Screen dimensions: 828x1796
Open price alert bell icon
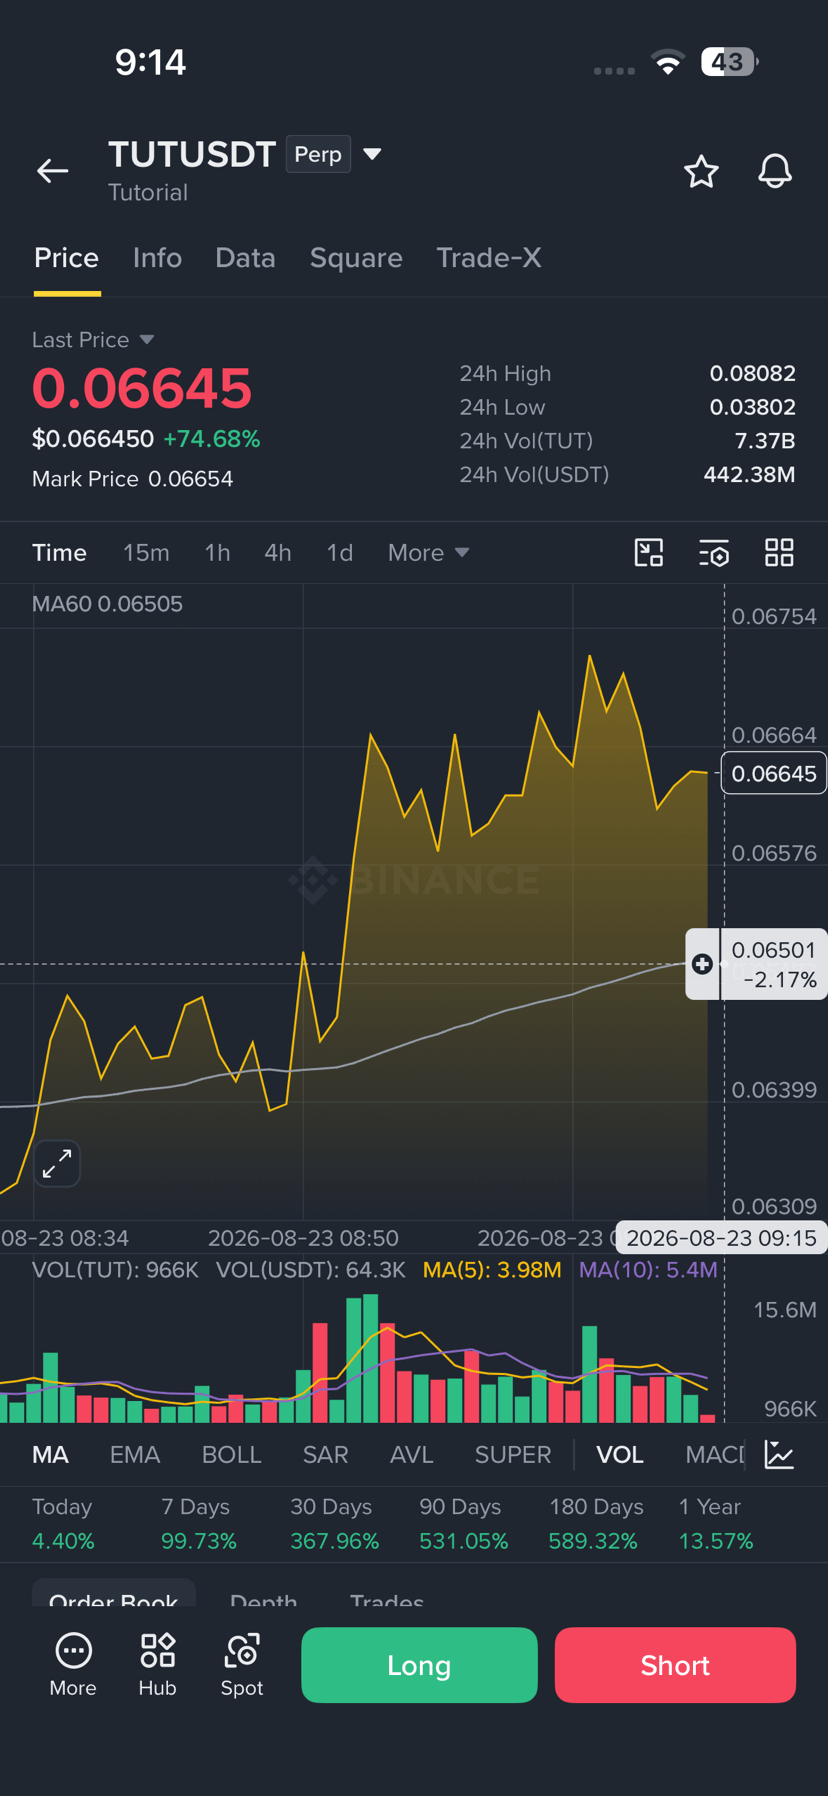775,172
